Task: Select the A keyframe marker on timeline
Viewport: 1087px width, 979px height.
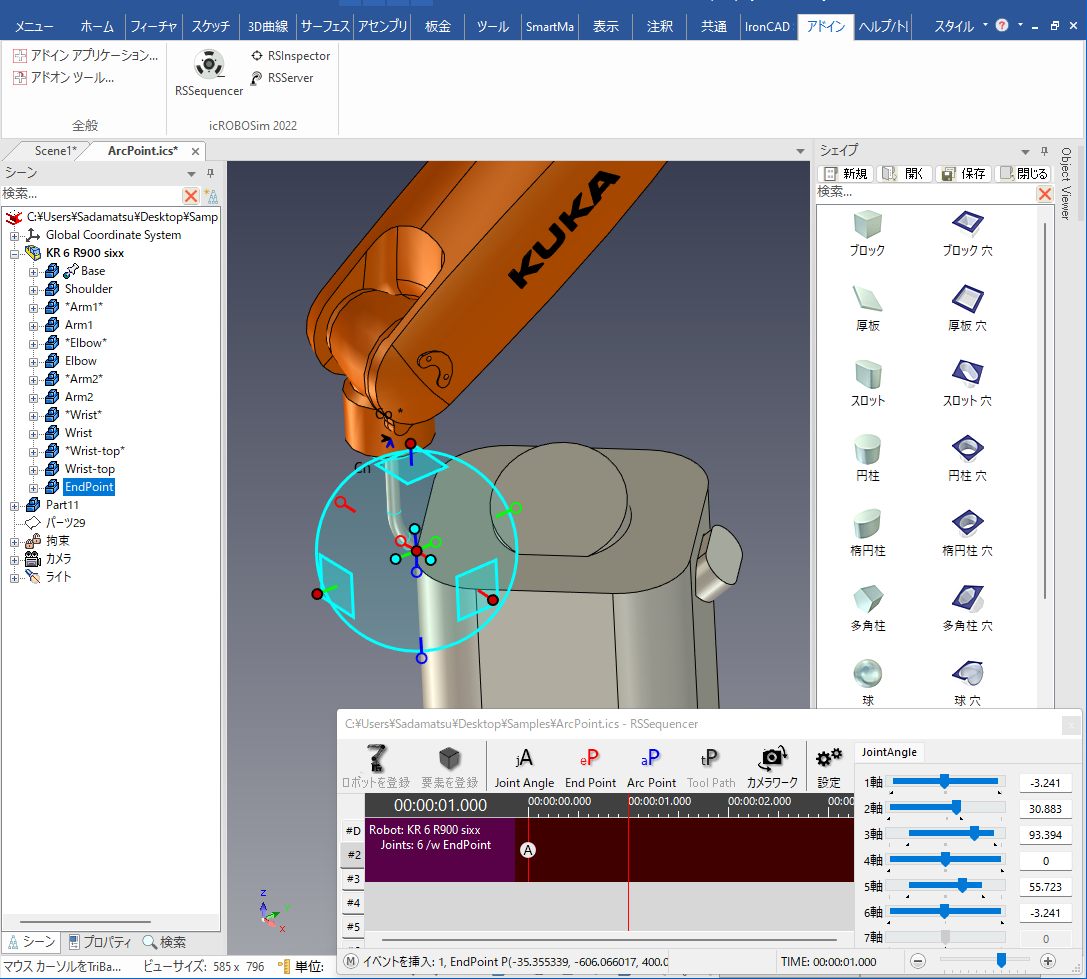Action: (x=529, y=850)
